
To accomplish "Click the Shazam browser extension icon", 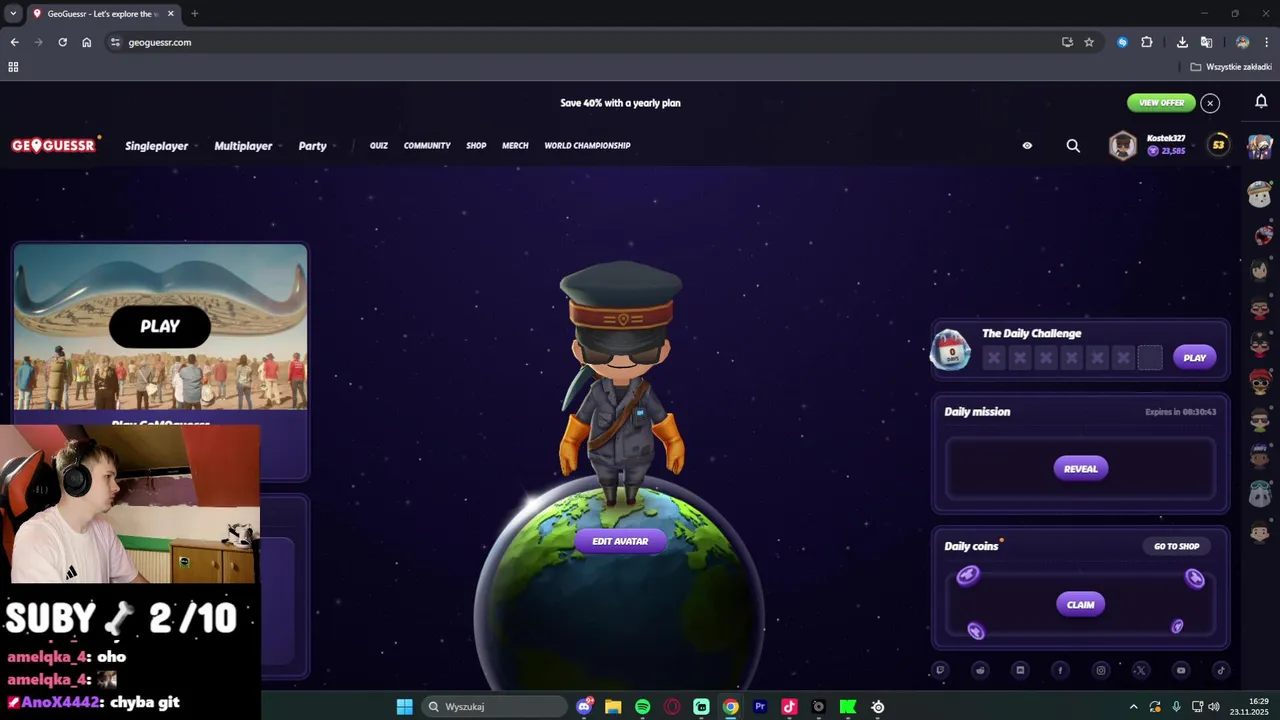I will click(x=1122, y=42).
